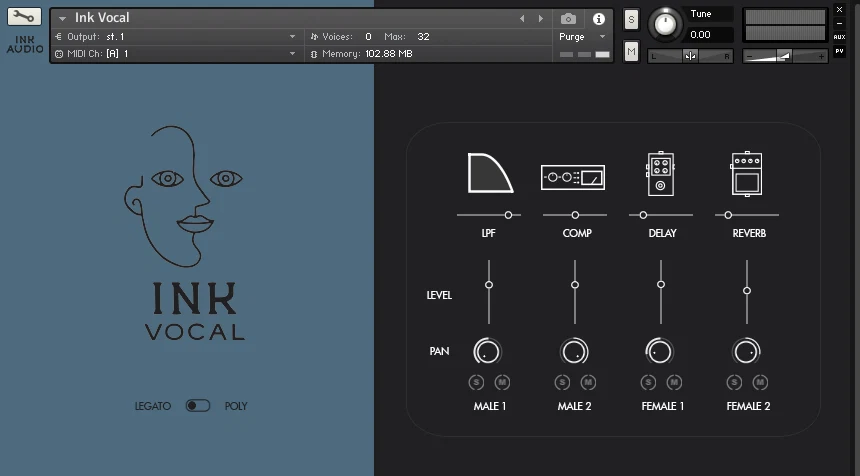Adjust the MALE 1 level fader
The height and width of the screenshot is (476, 860).
point(489,292)
